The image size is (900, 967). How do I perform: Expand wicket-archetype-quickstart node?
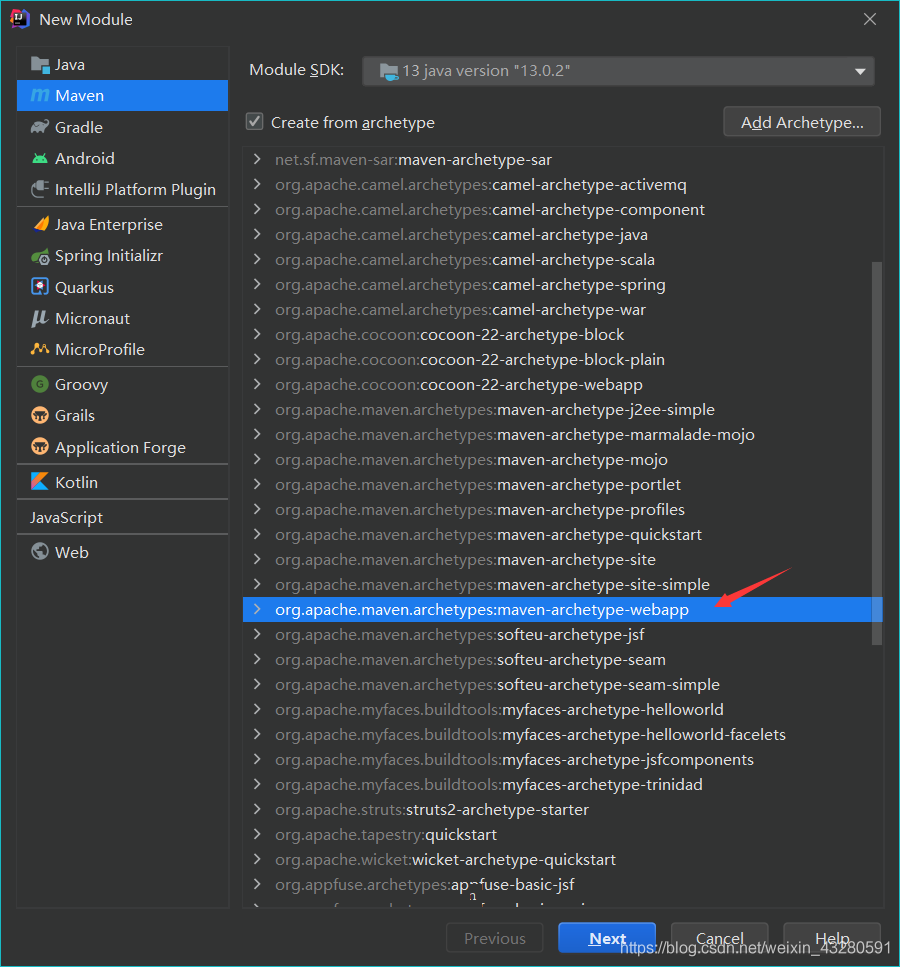coord(257,860)
